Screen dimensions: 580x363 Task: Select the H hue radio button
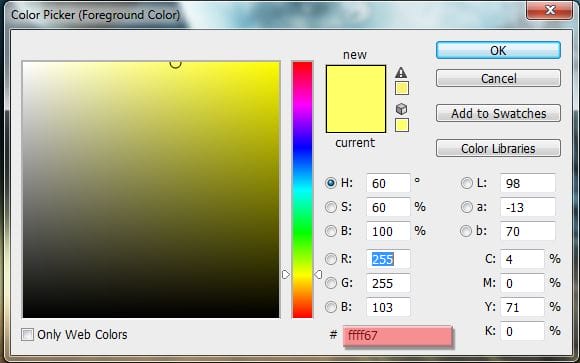[331, 183]
